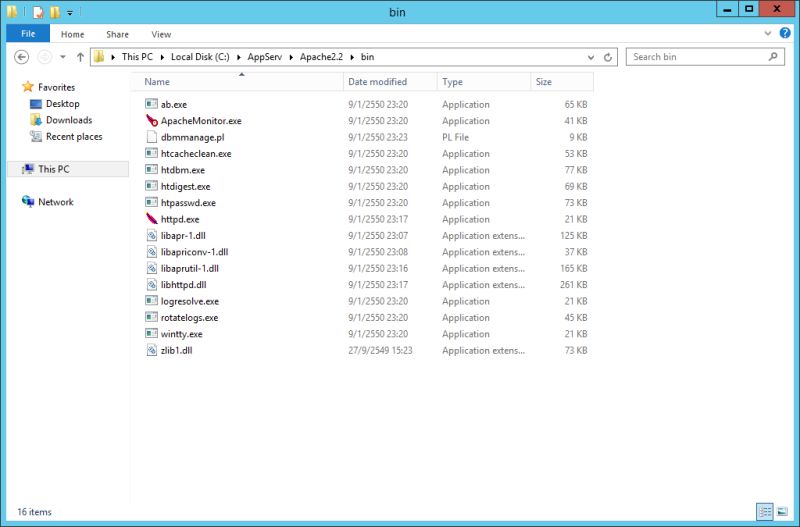Expand breadcrumb arrow after Local Disk (C:)
Image resolution: width=800 pixels, height=527 pixels.
point(238,57)
